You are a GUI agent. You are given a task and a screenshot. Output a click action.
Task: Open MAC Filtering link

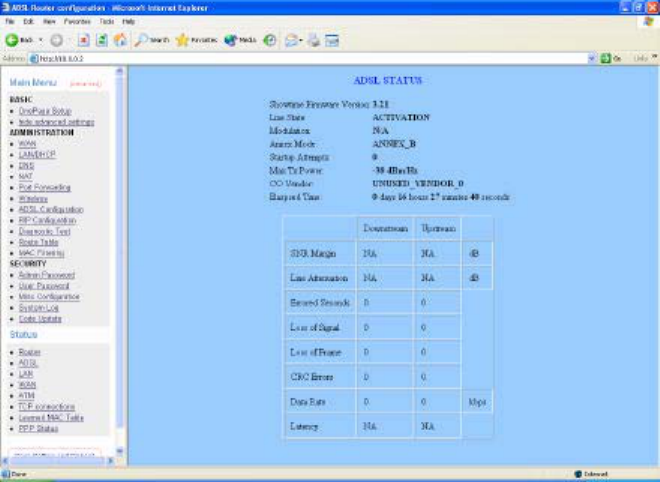[x=41, y=253]
